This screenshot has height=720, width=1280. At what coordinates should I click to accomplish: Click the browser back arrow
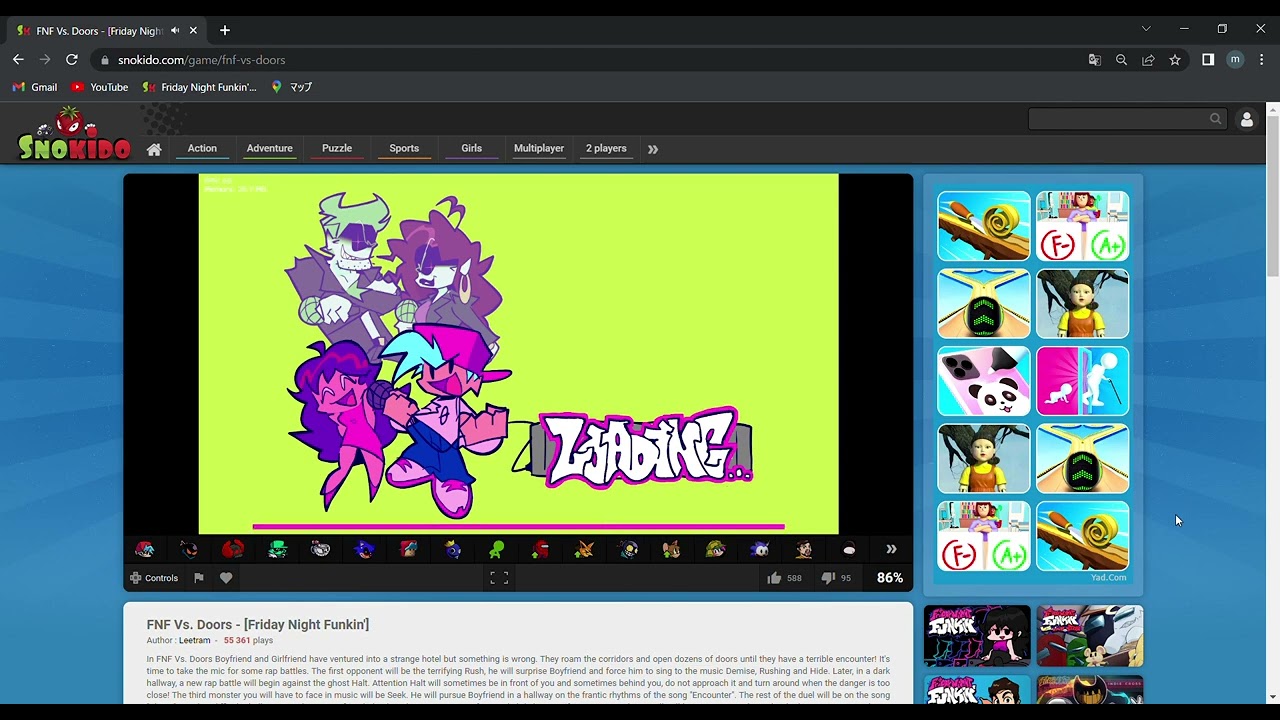[18, 60]
